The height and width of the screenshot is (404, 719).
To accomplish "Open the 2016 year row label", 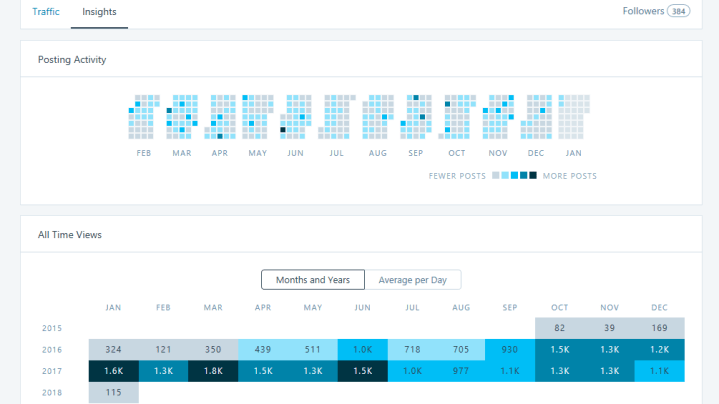I will [52, 350].
